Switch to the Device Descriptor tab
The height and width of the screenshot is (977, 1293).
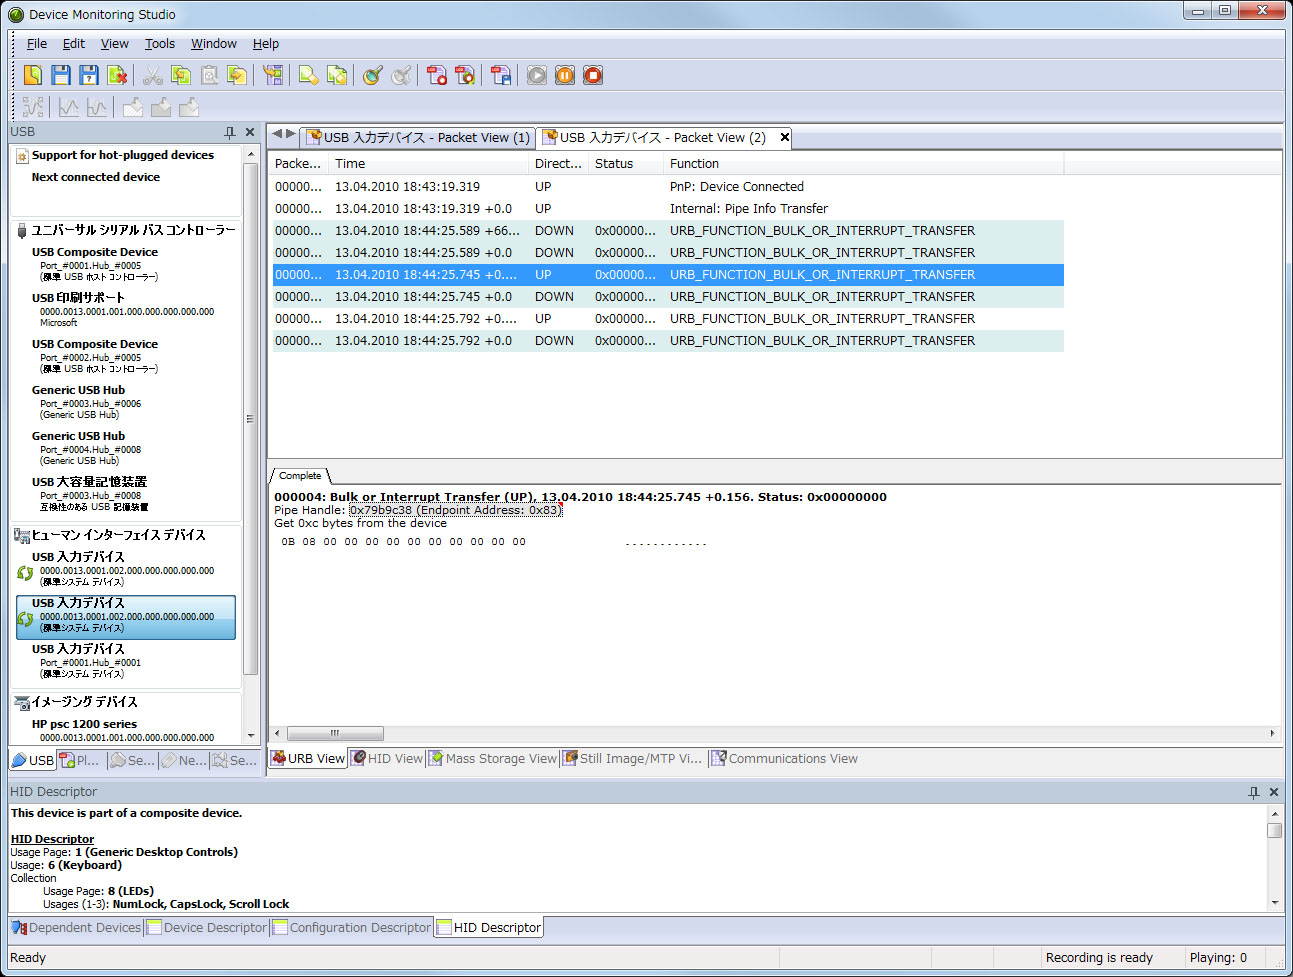point(207,928)
